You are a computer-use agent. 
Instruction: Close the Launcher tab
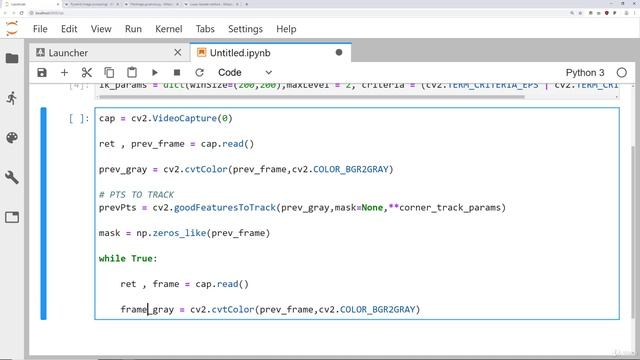178,52
